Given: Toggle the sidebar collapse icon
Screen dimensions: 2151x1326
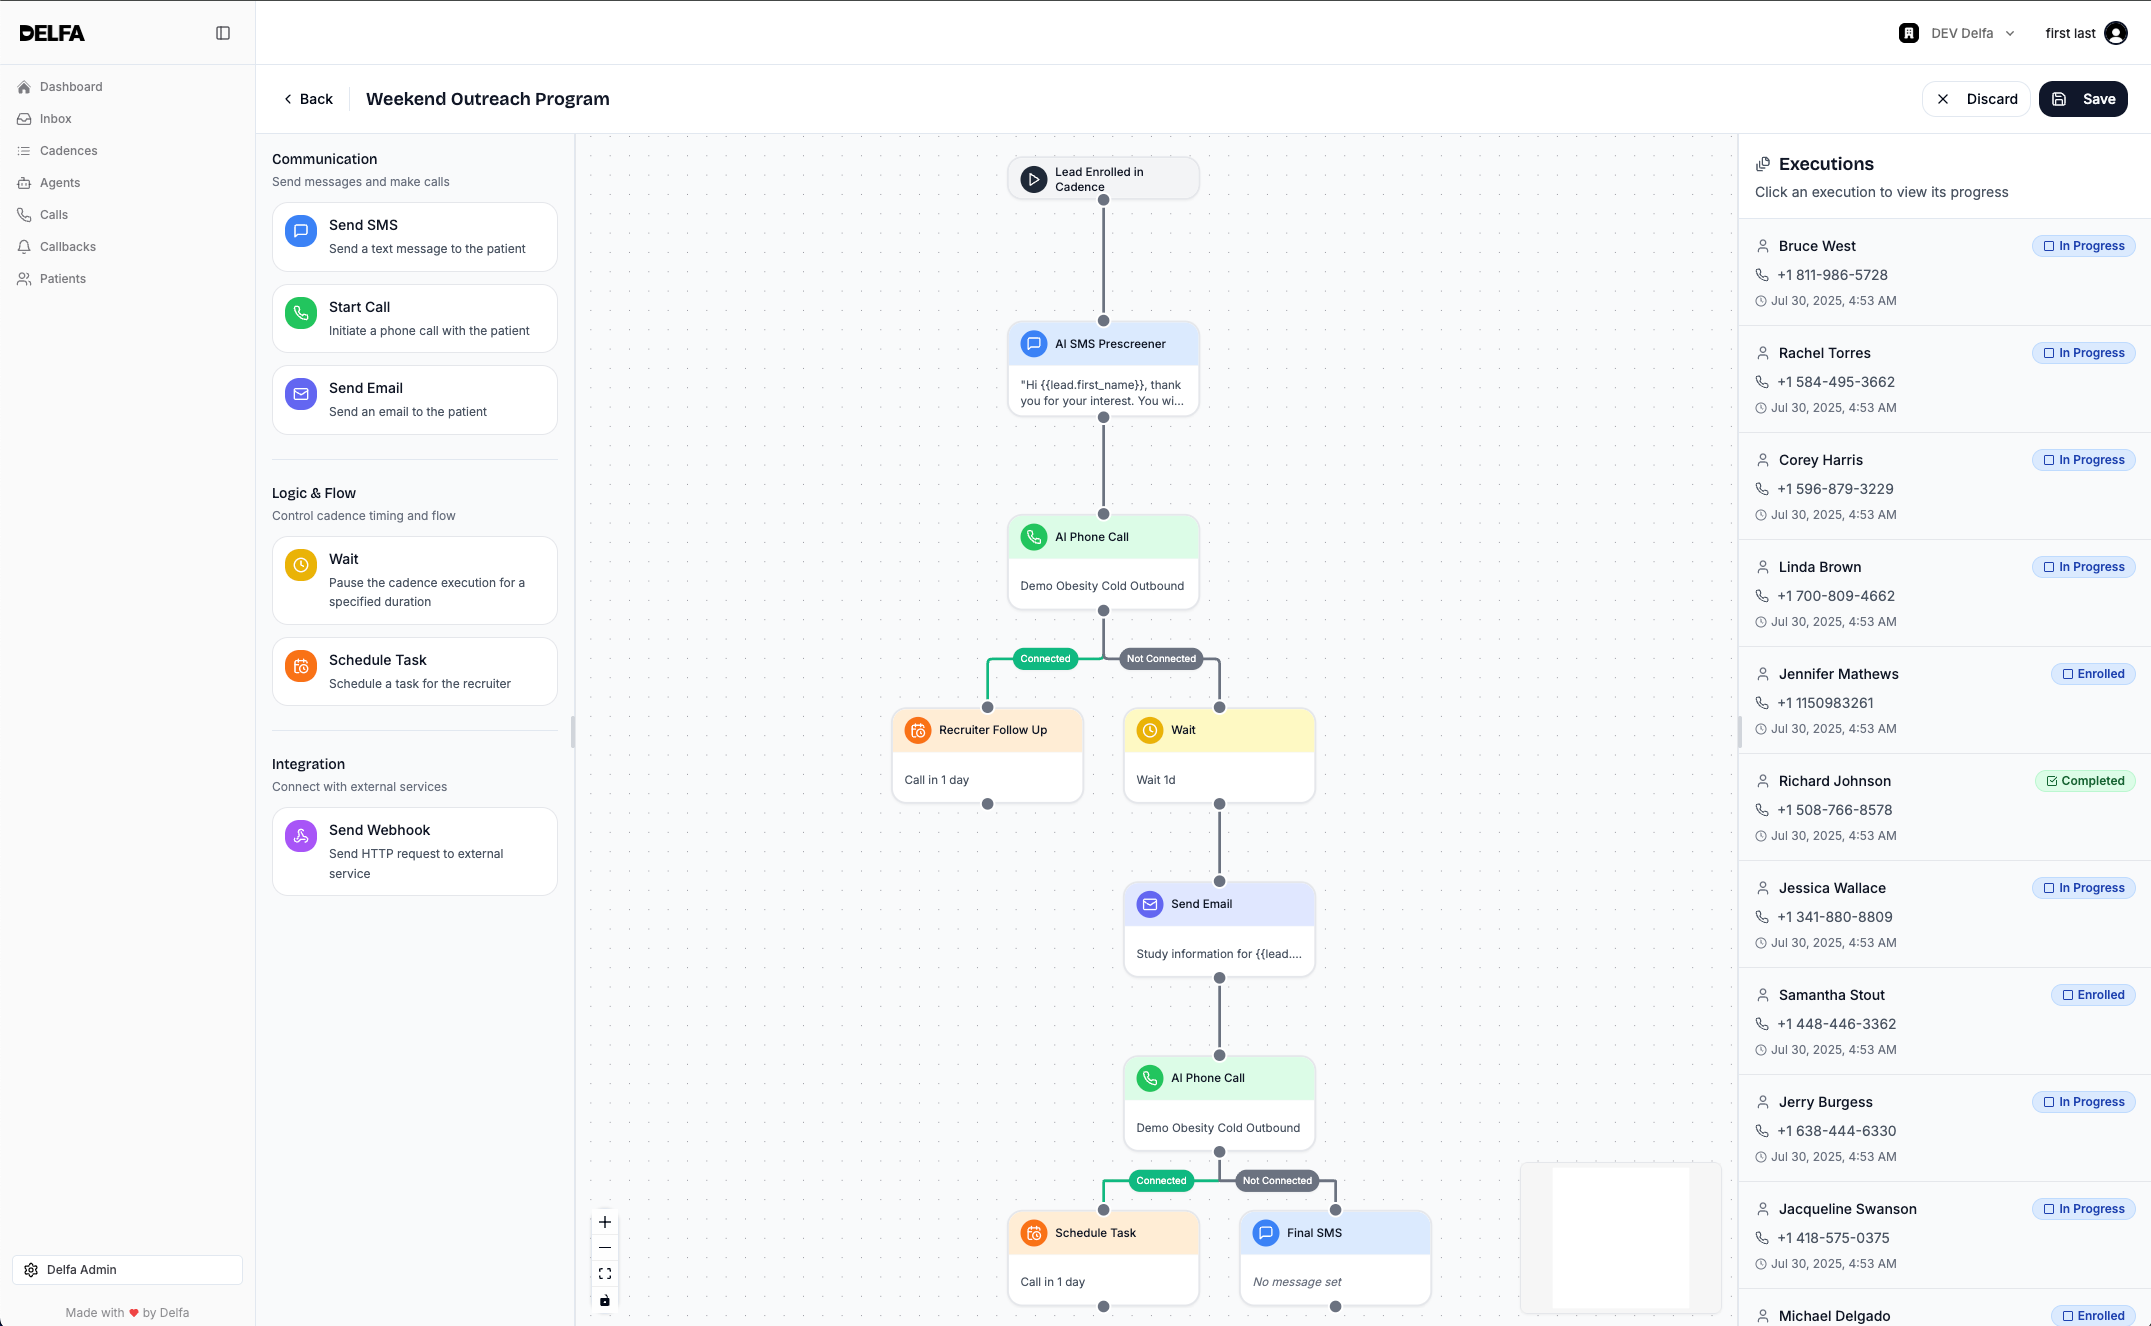Looking at the screenshot, I should (223, 33).
